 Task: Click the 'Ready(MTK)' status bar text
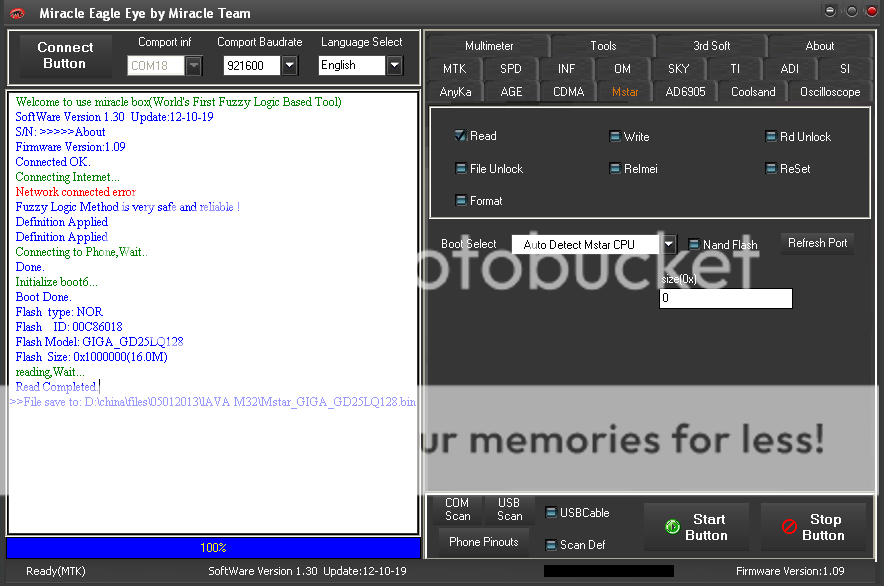click(56, 571)
